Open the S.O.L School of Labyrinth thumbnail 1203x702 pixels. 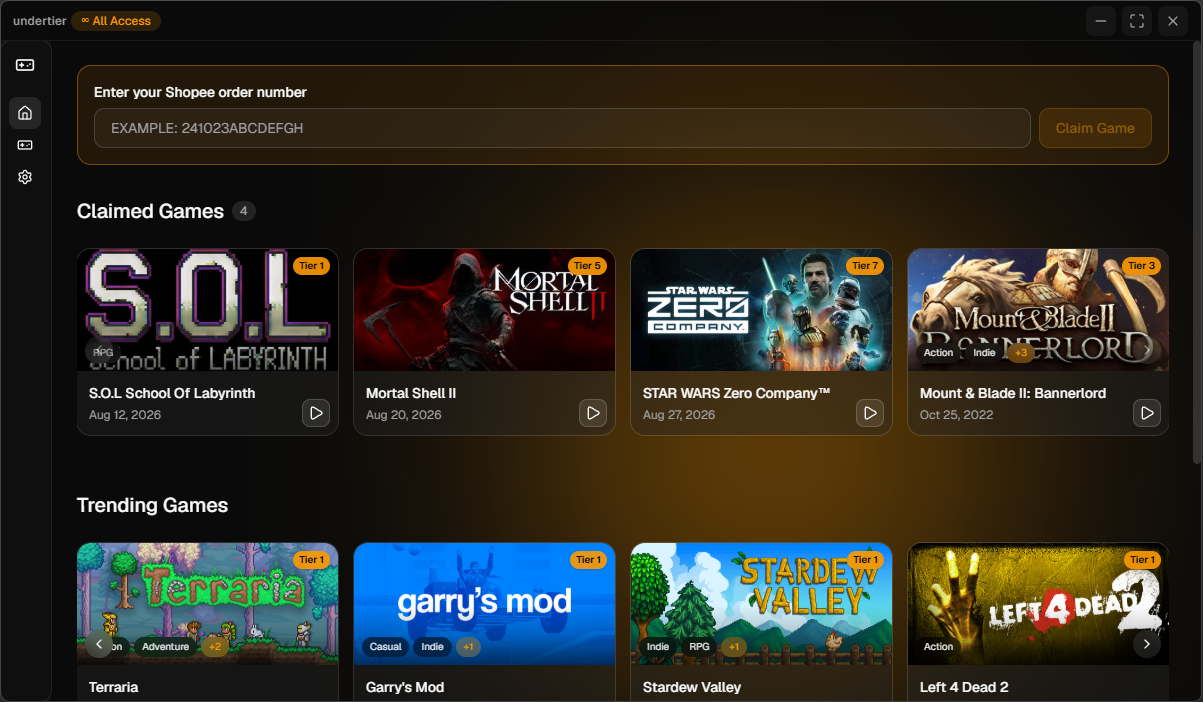208,310
